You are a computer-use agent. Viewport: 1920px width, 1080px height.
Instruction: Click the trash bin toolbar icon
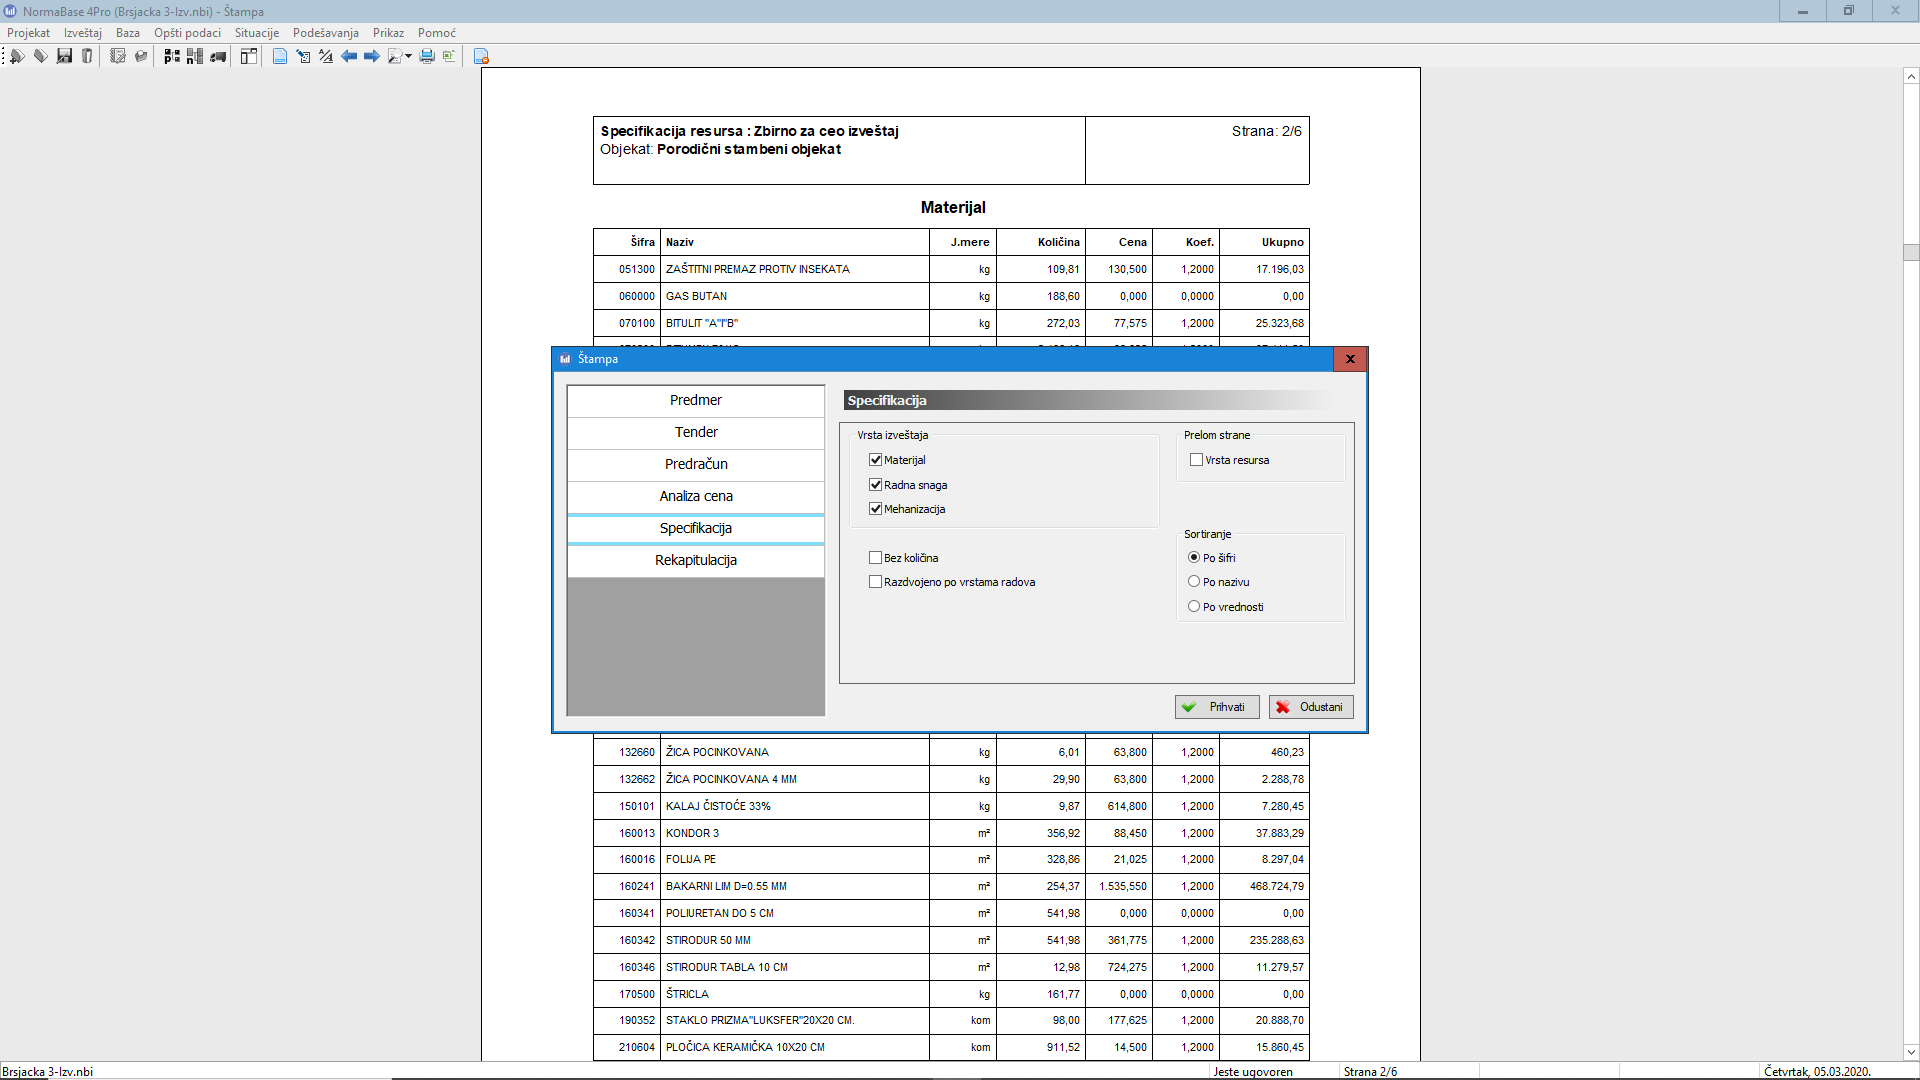pos(87,56)
